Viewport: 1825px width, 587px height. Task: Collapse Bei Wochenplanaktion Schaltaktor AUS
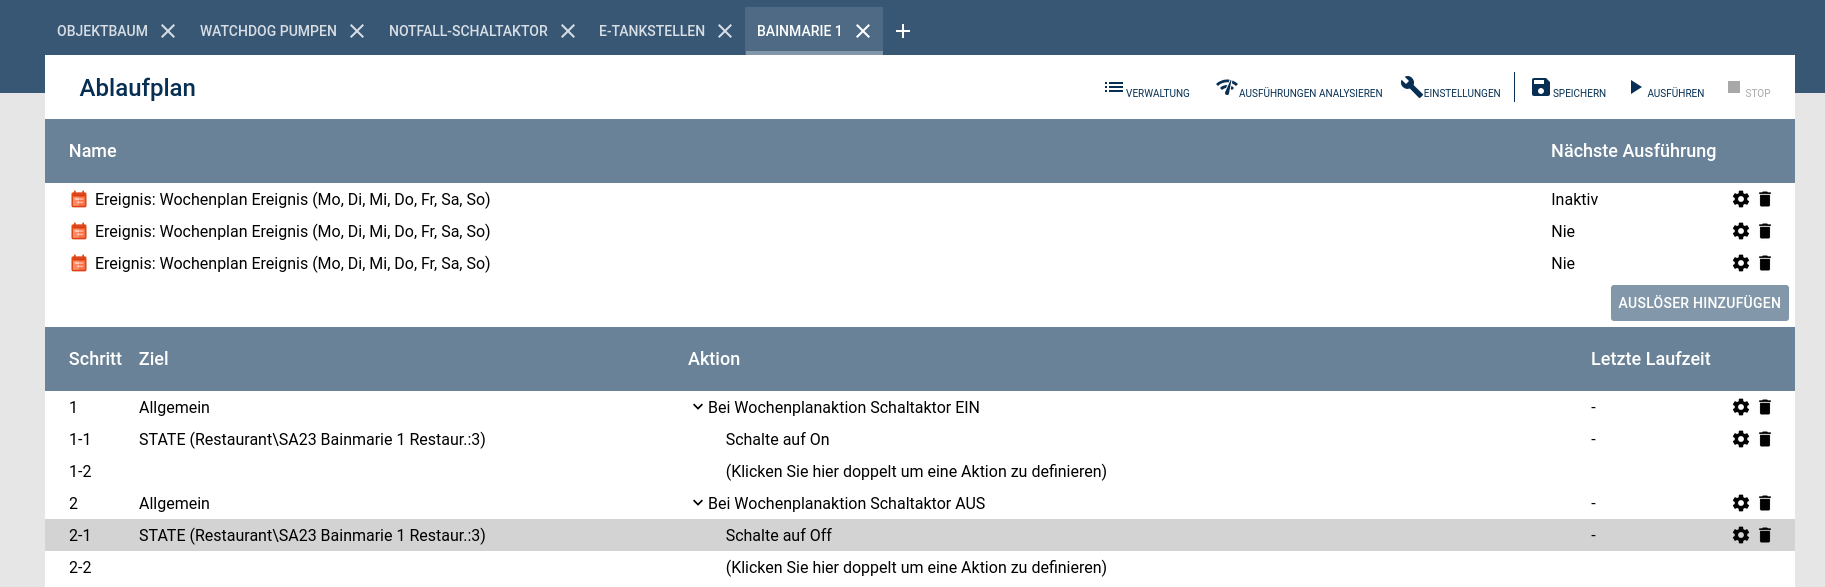[698, 503]
